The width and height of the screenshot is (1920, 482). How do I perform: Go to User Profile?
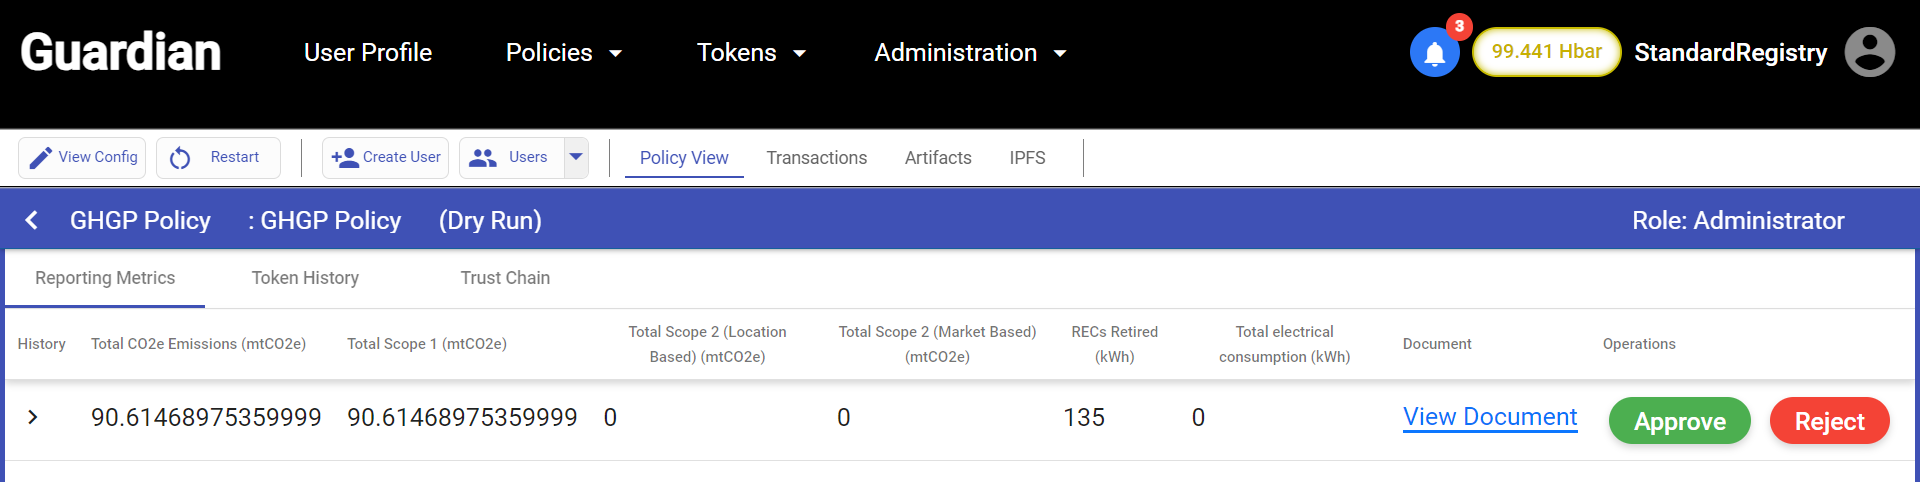pyautogui.click(x=368, y=53)
